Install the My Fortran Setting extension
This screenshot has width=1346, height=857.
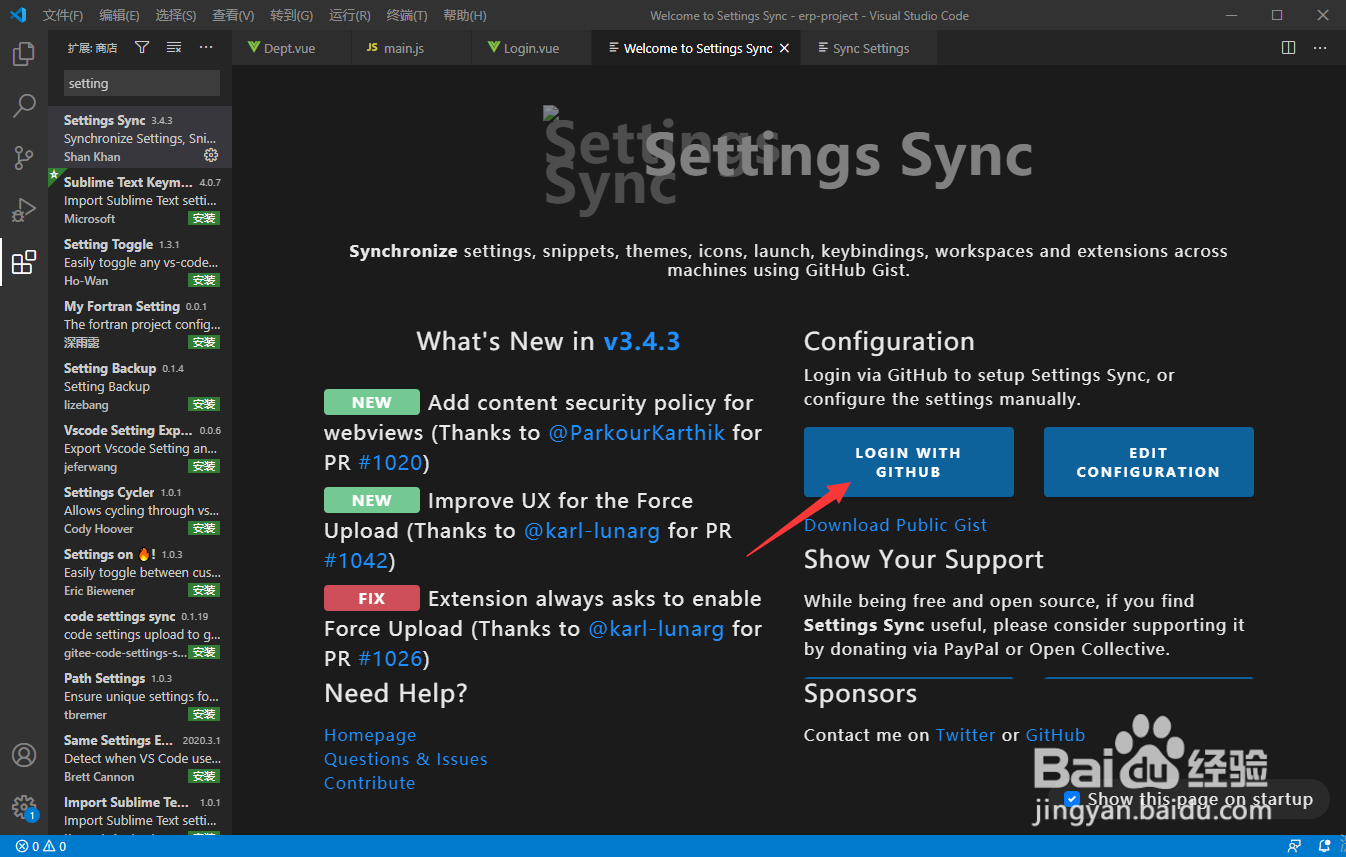click(x=204, y=342)
